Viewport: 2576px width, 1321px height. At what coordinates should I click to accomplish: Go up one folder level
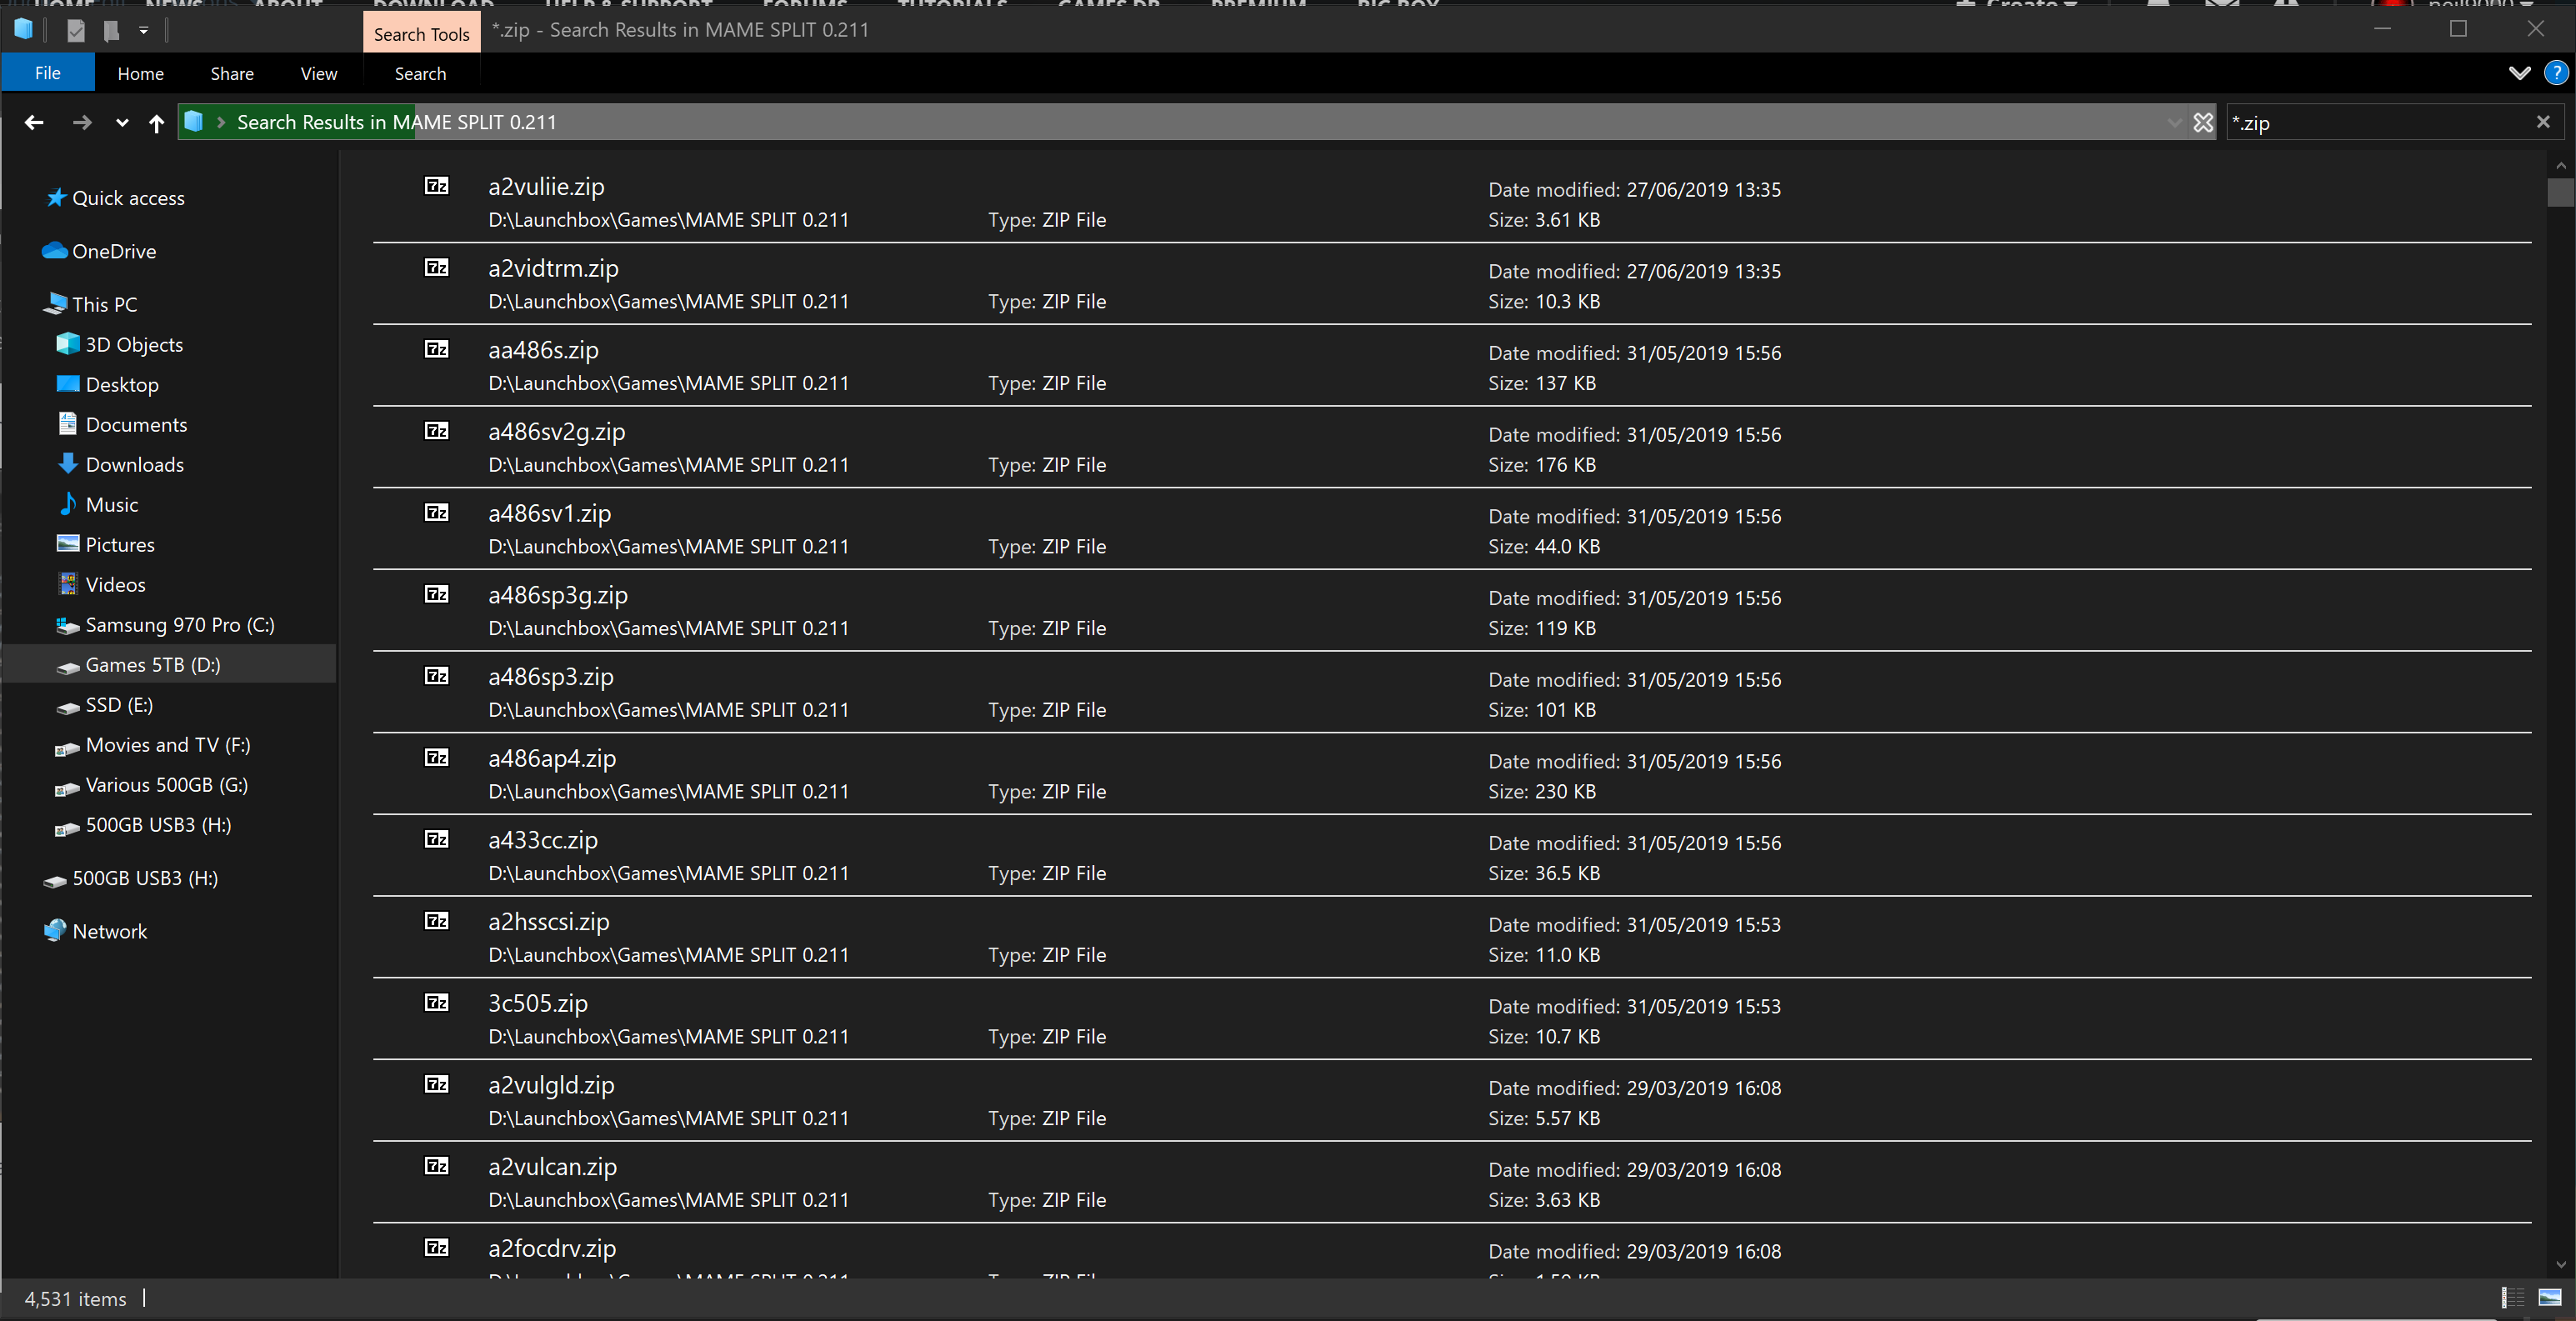(156, 123)
